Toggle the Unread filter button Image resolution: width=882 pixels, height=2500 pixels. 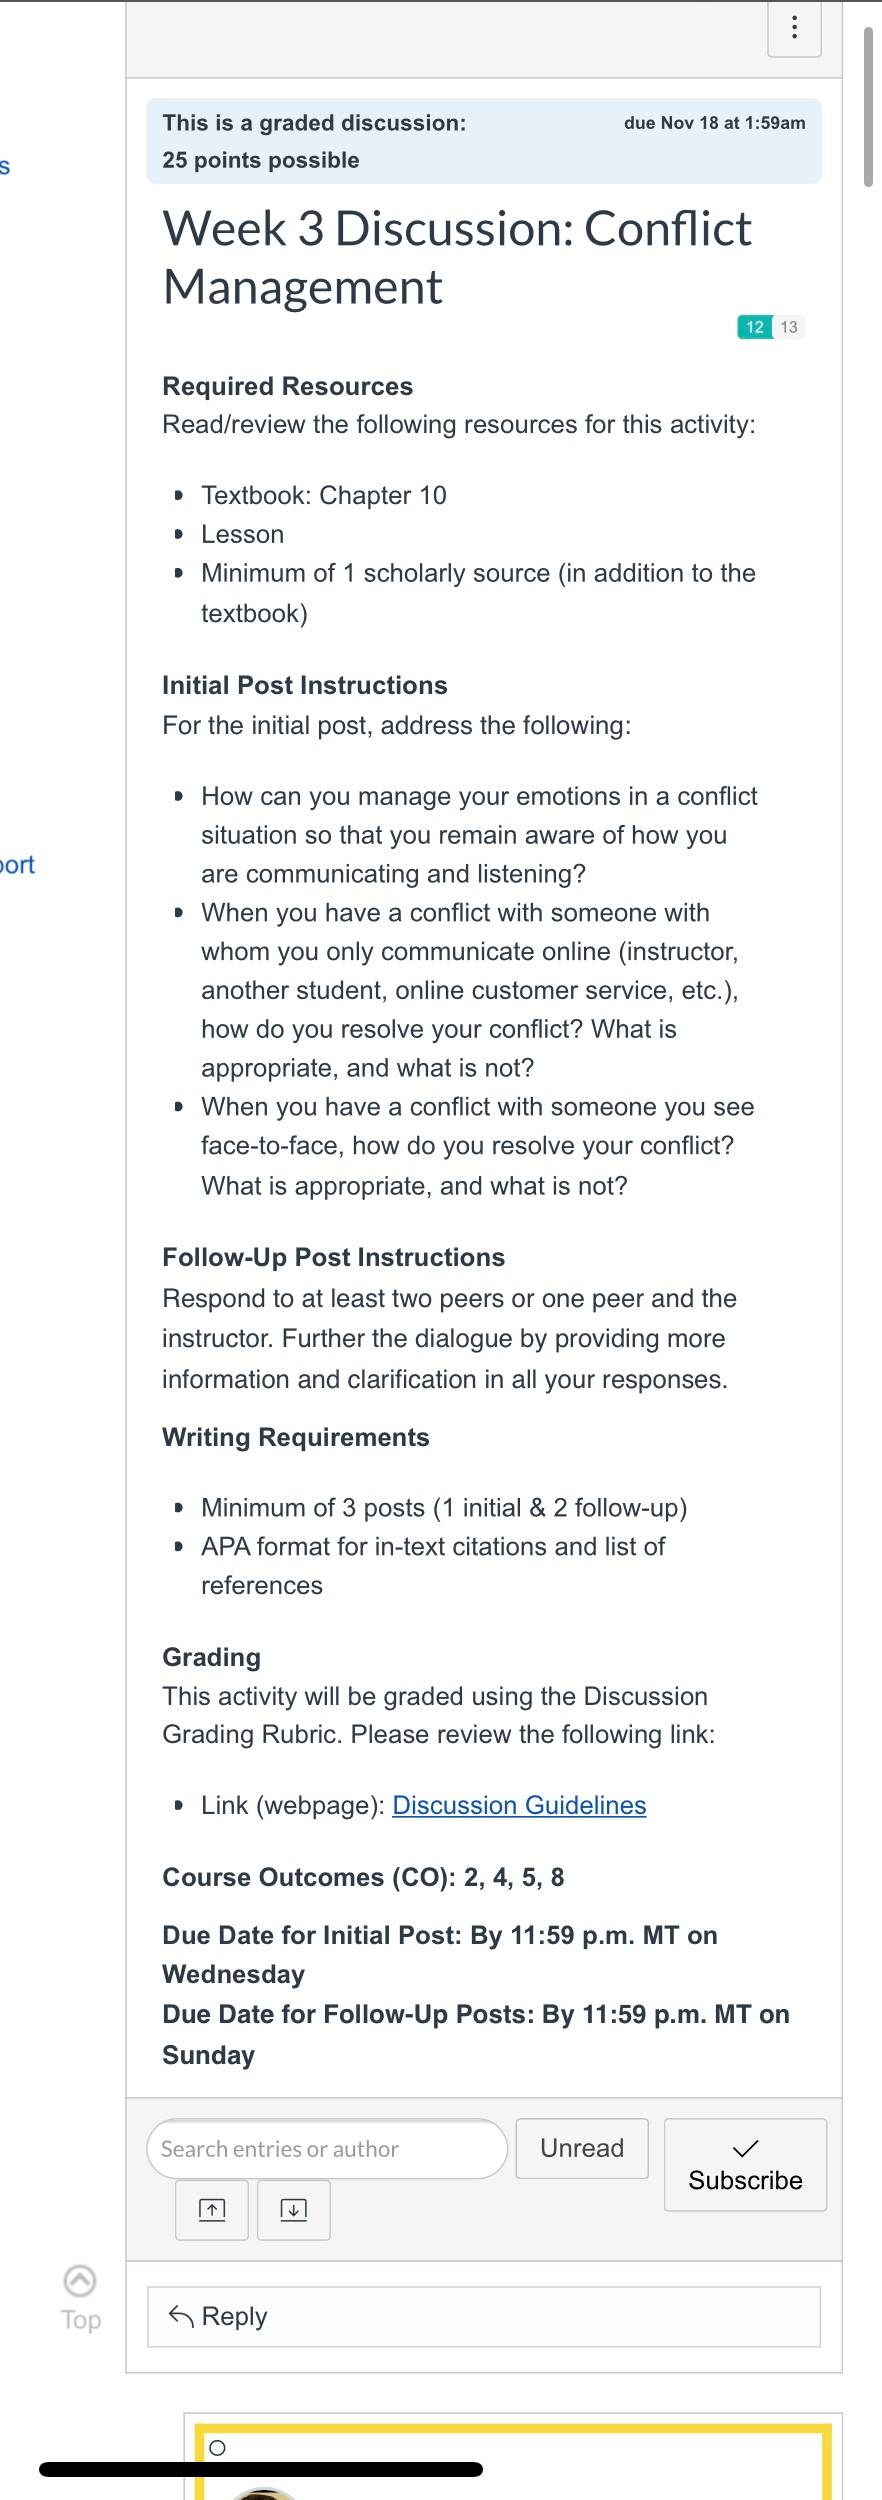[x=582, y=2148]
